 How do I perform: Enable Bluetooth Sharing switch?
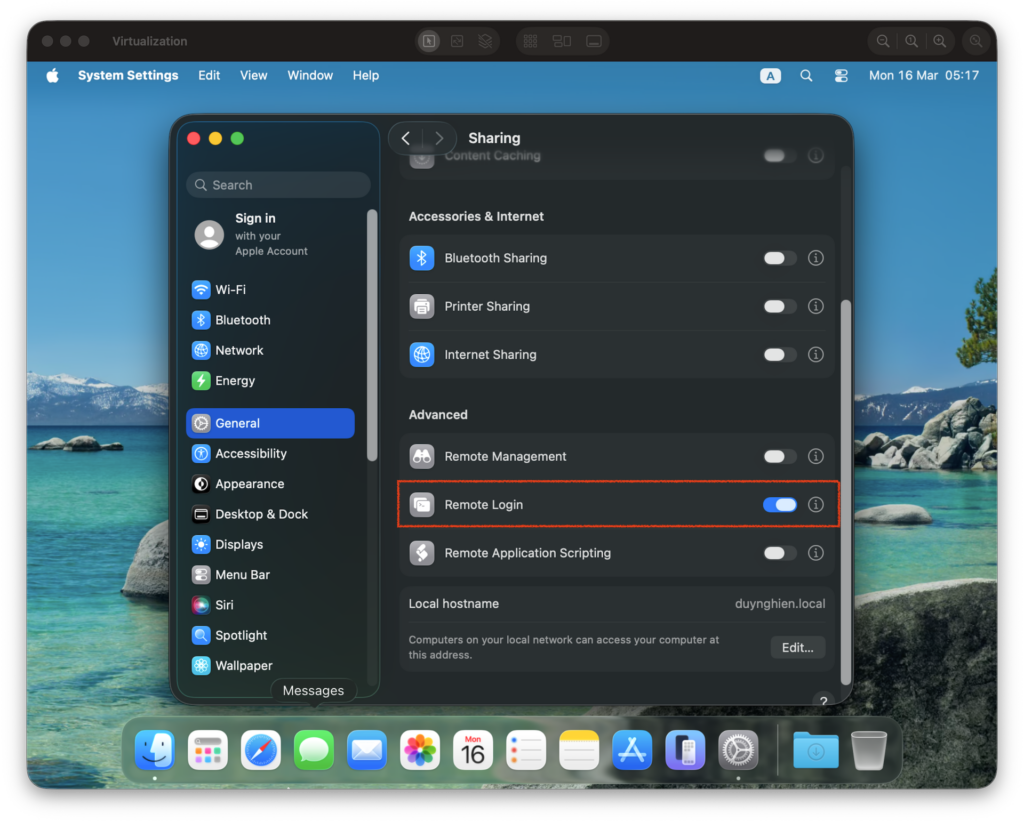click(780, 258)
